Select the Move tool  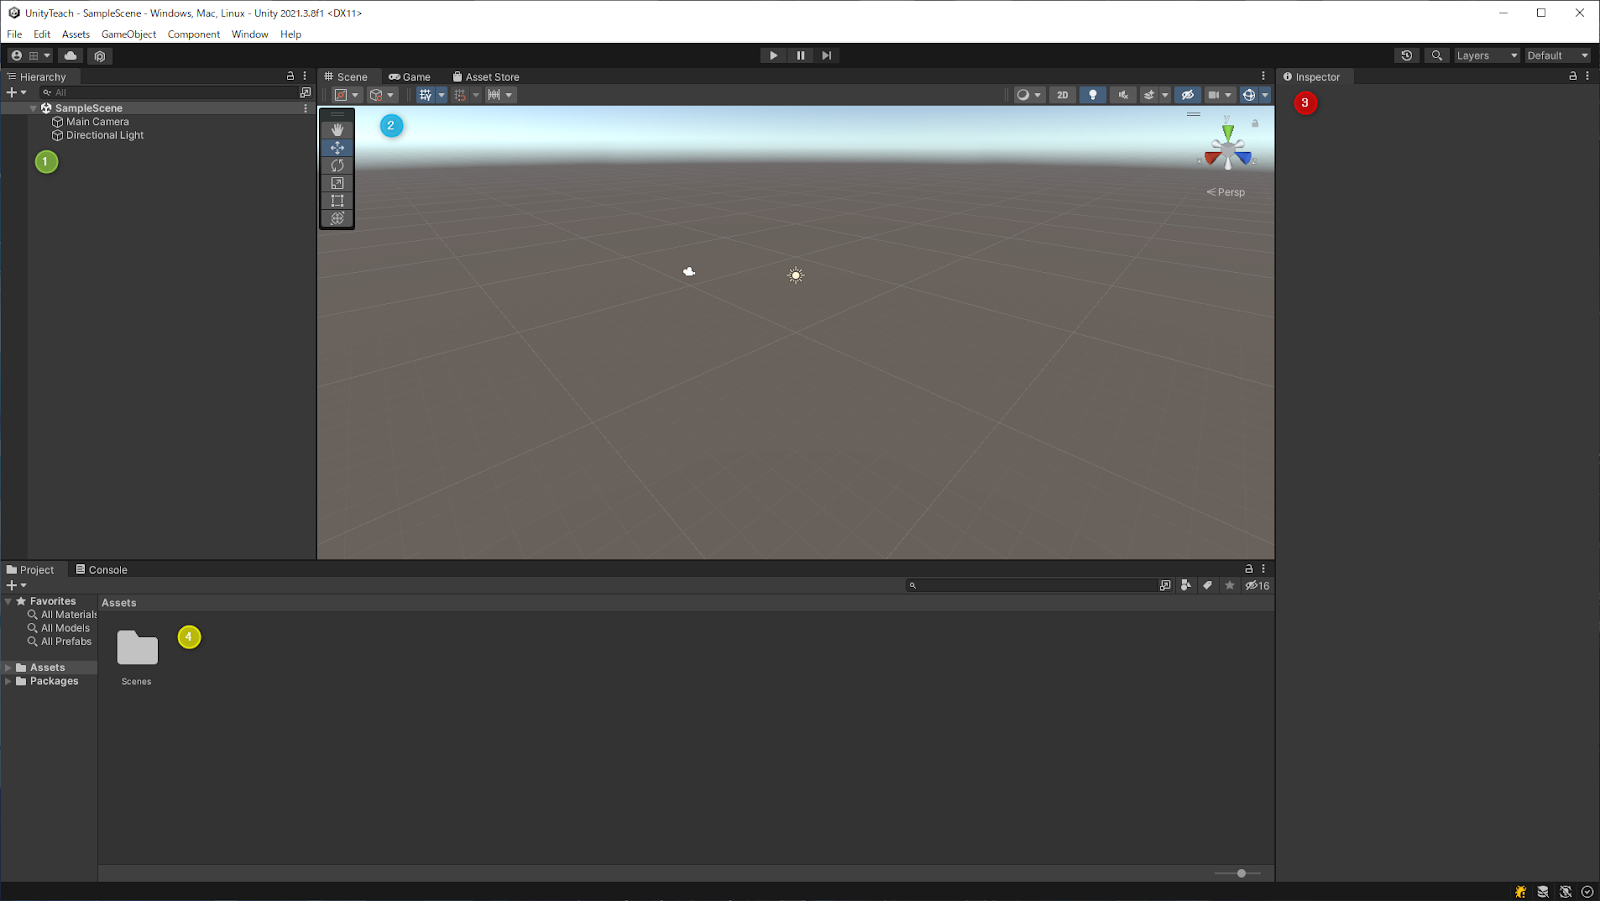[x=337, y=147]
